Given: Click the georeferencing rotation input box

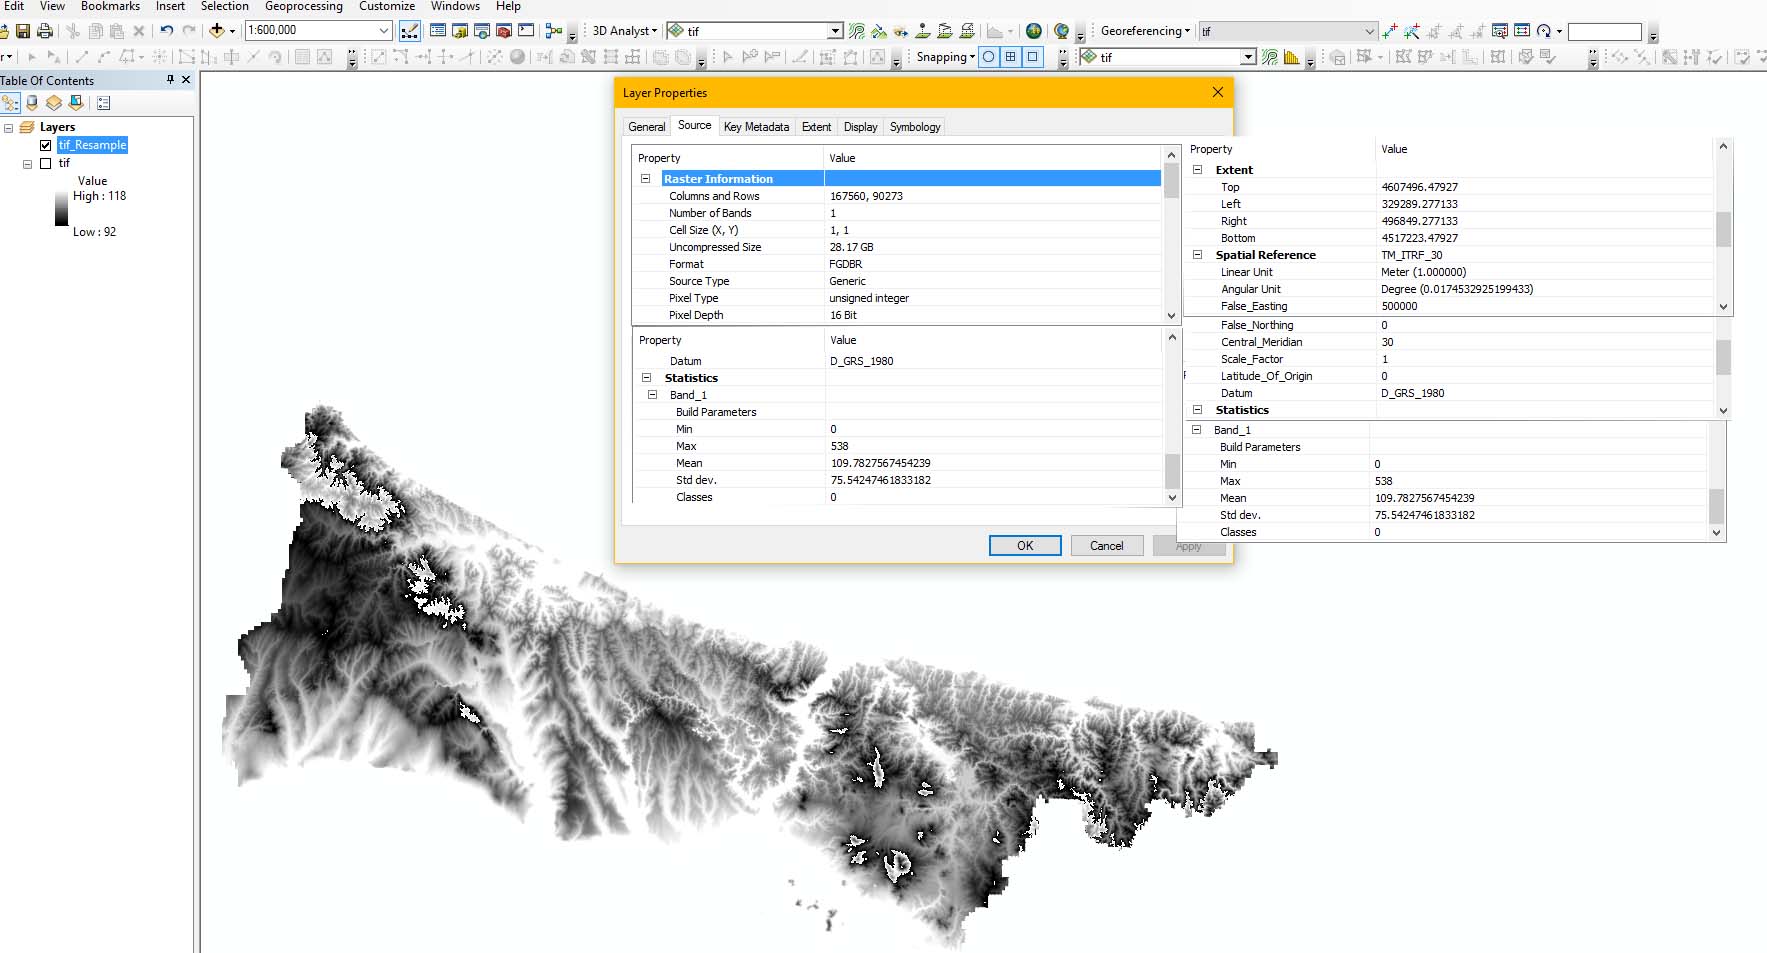Looking at the screenshot, I should point(1605,32).
